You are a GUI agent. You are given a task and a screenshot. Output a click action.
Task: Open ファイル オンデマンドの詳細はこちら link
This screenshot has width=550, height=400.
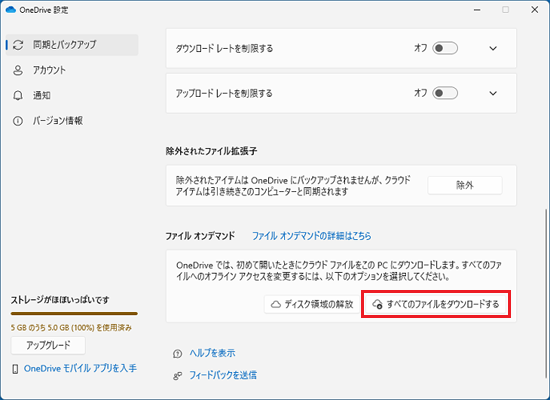[311, 236]
